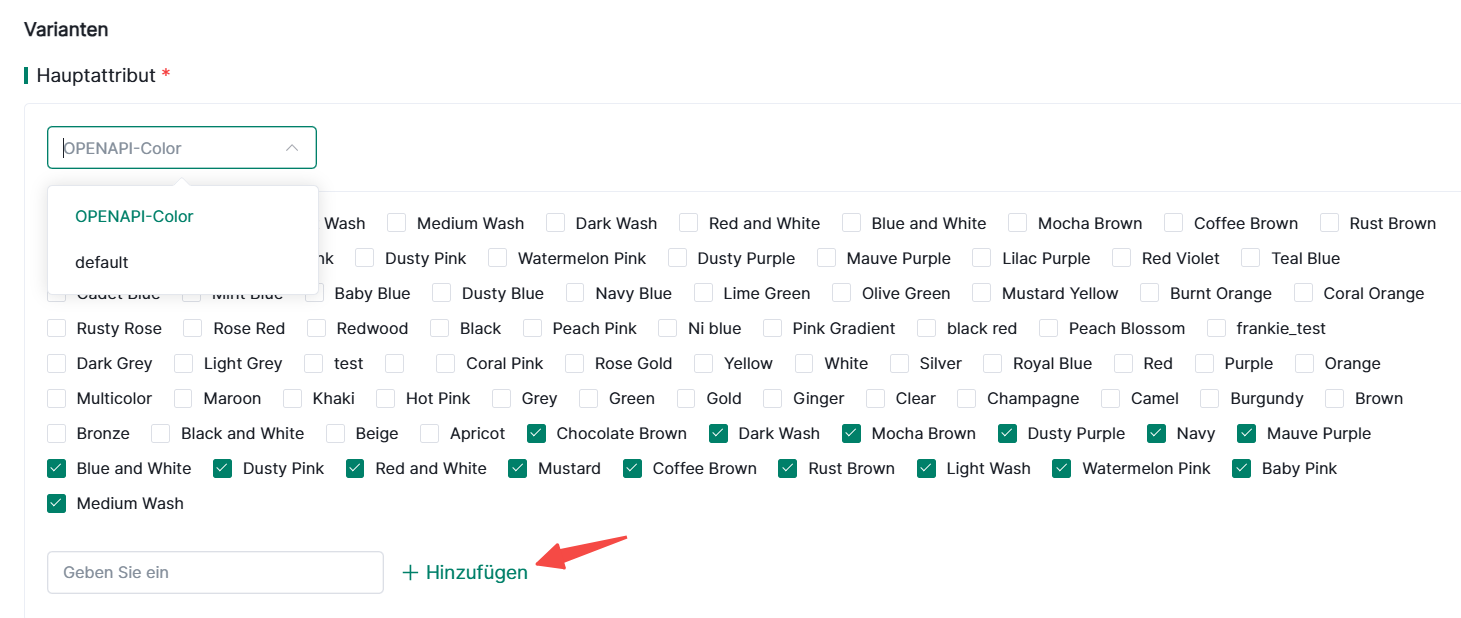This screenshot has width=1461, height=618.
Task: Click the plus icon beside Hinzufügen
Action: tap(409, 573)
